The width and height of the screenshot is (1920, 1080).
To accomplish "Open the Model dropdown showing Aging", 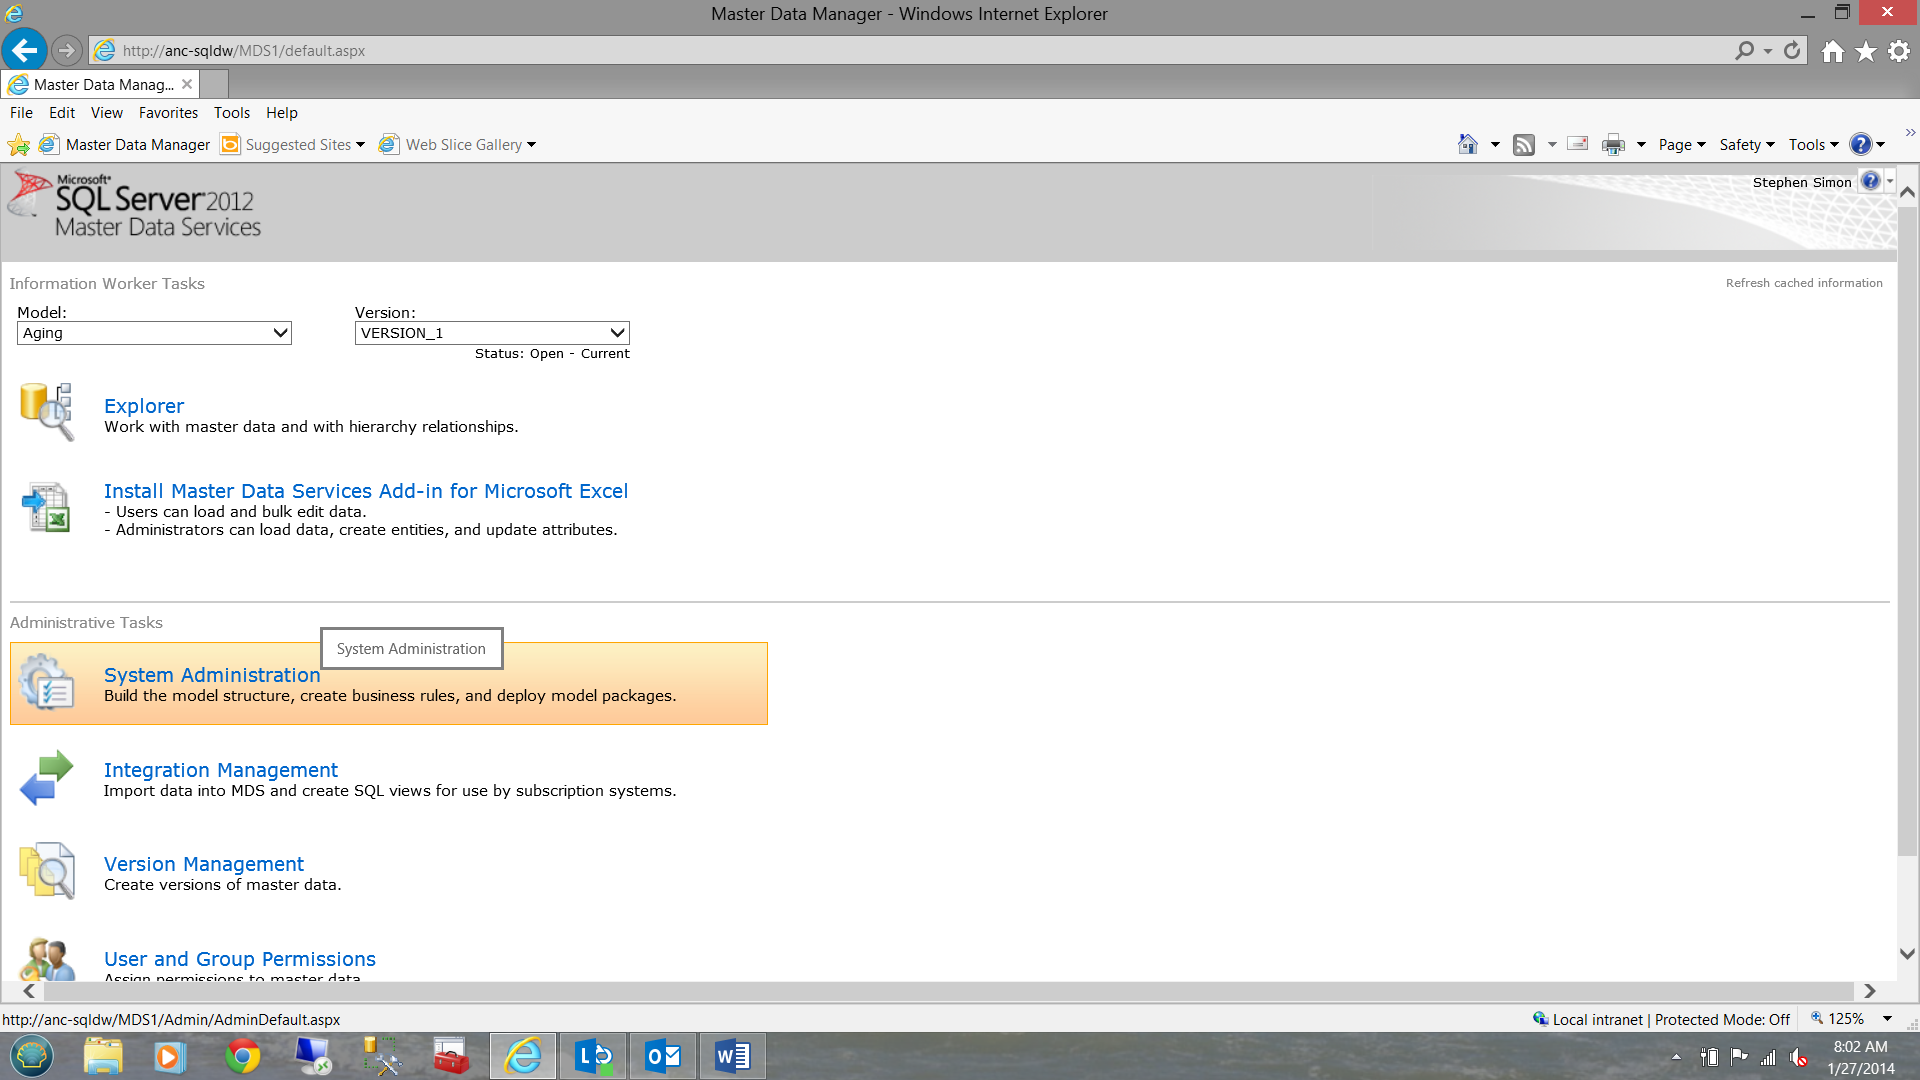I will pos(154,333).
